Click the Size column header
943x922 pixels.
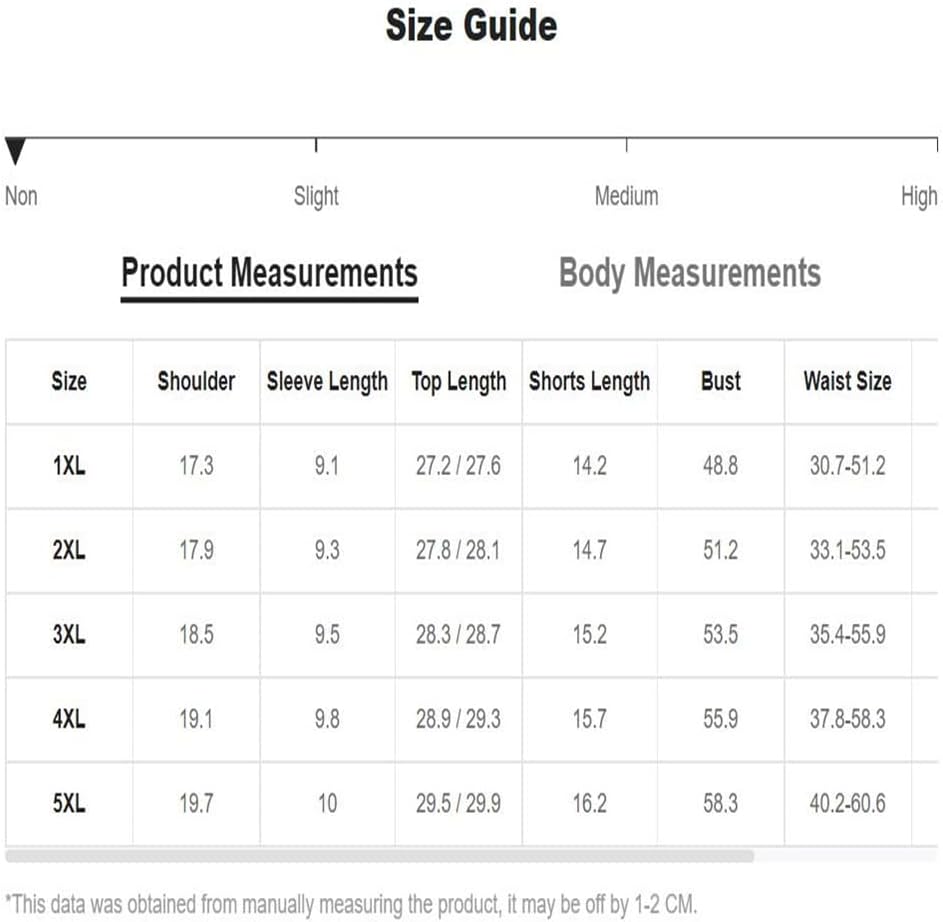point(69,381)
